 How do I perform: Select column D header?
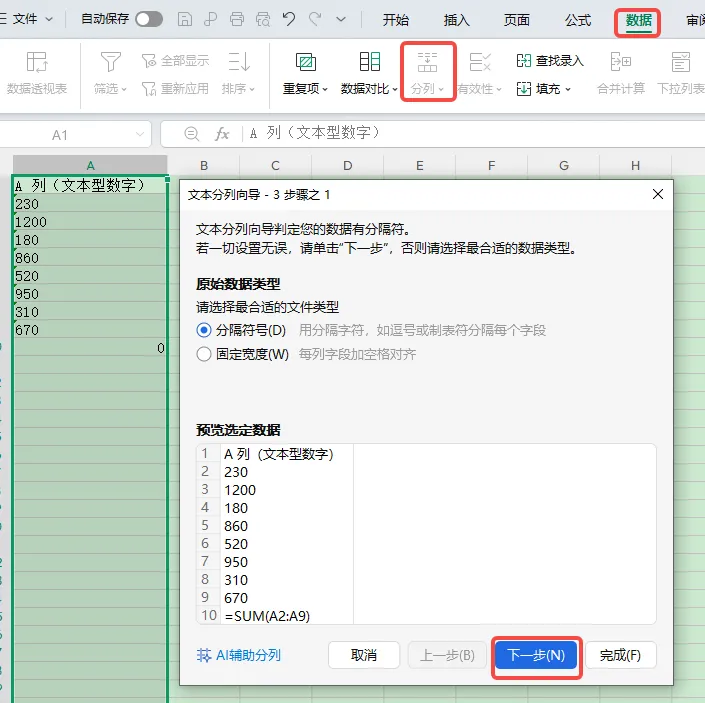(x=348, y=165)
